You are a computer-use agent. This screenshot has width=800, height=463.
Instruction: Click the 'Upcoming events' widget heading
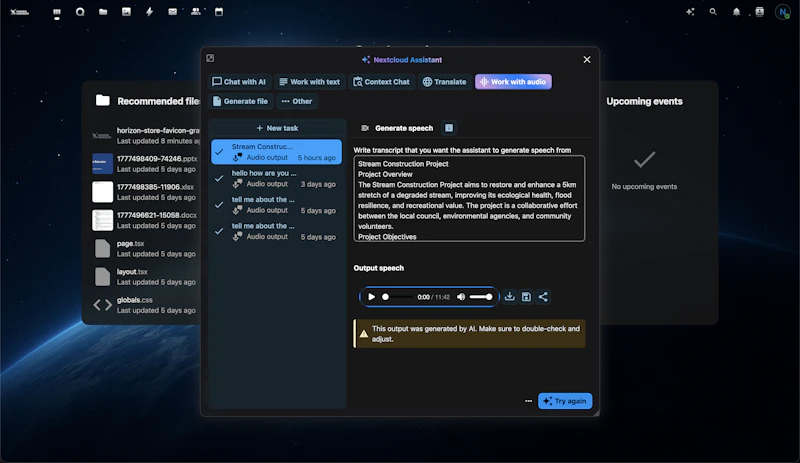pyautogui.click(x=644, y=101)
